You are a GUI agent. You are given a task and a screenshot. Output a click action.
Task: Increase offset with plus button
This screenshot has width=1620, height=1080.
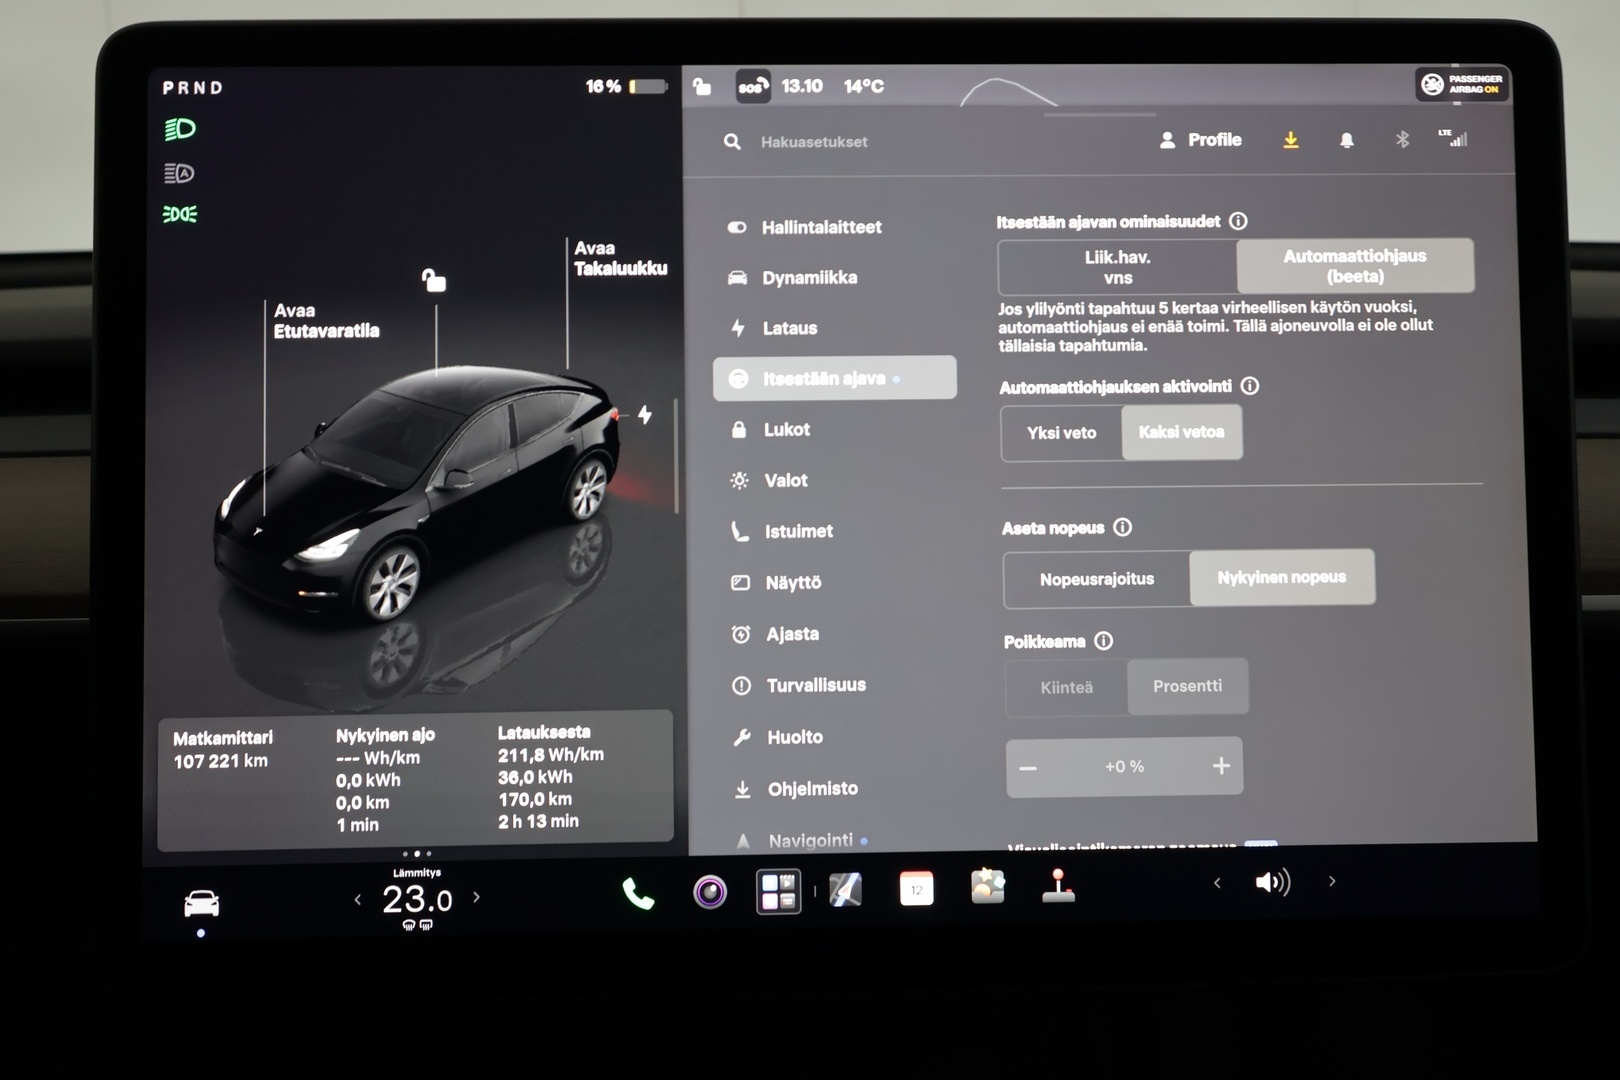[1221, 766]
